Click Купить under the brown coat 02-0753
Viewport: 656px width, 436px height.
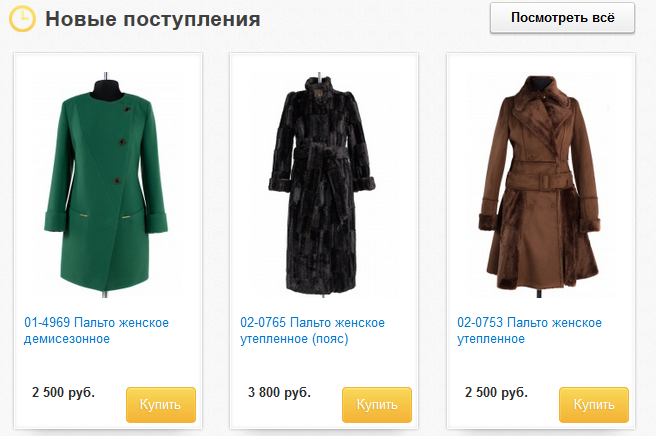(594, 405)
